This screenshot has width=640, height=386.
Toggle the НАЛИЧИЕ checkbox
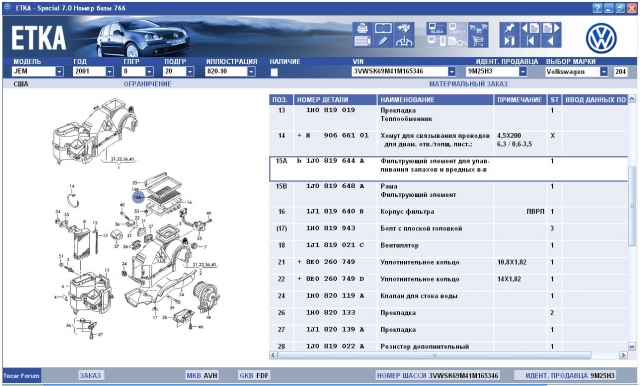(x=274, y=72)
